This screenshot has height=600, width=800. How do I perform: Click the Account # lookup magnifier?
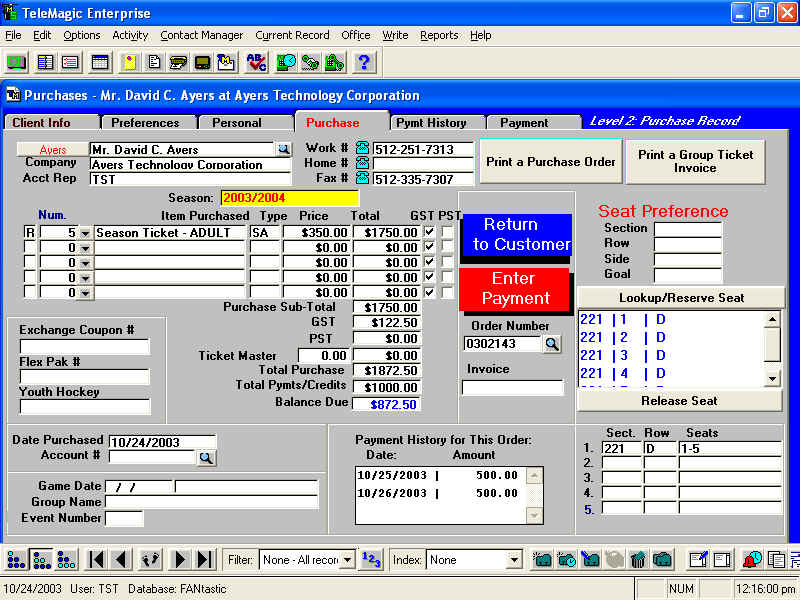click(x=206, y=458)
